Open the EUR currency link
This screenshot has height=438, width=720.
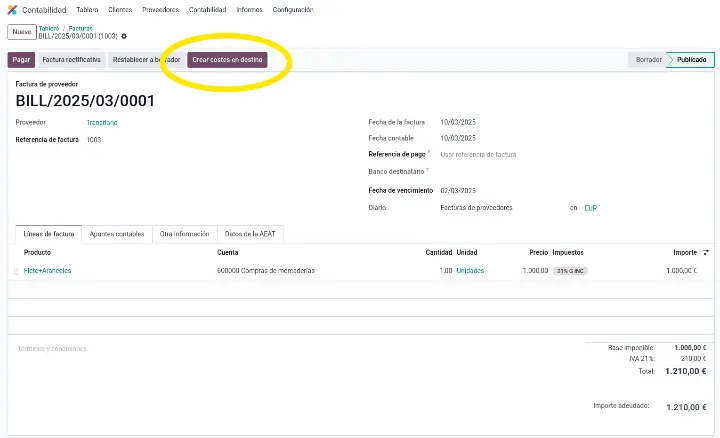pos(591,208)
